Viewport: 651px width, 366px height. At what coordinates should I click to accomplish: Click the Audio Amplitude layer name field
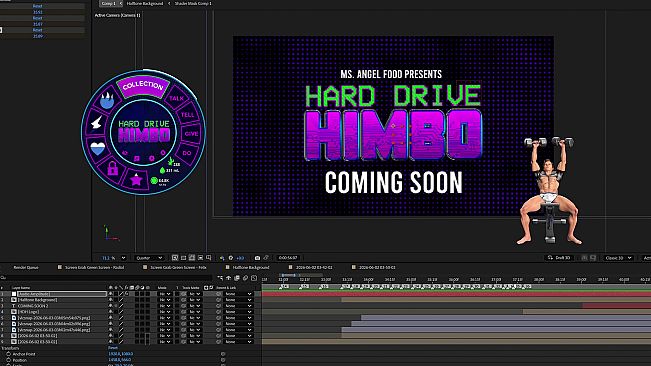click(x=61, y=294)
